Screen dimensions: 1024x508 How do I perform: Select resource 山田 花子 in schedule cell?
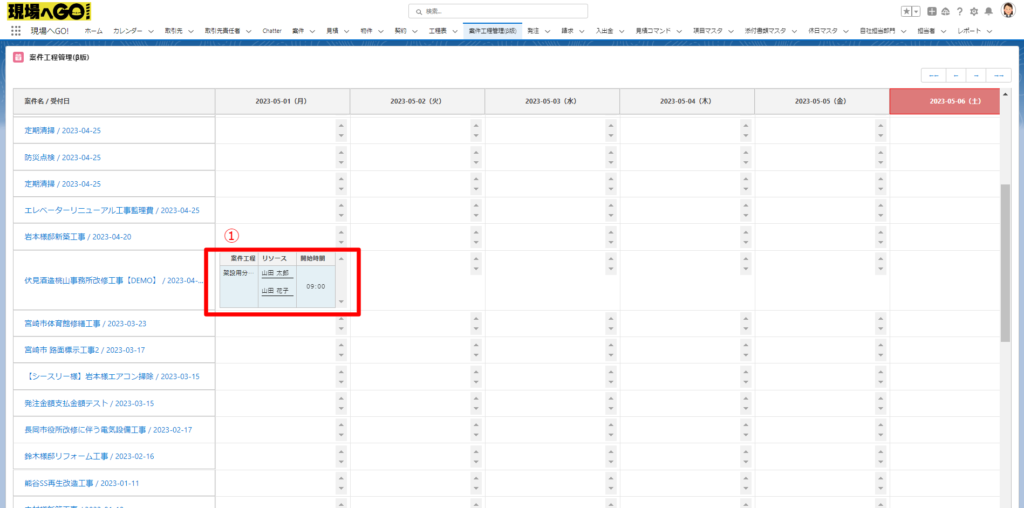(x=277, y=290)
